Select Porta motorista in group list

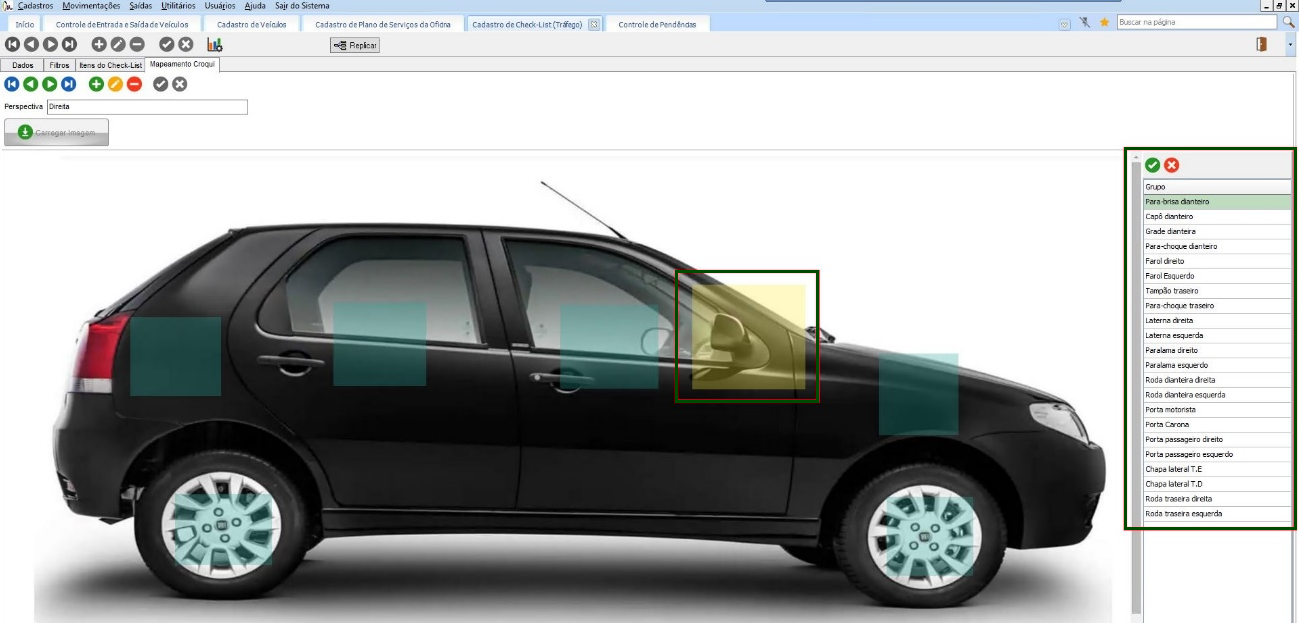tap(1217, 409)
